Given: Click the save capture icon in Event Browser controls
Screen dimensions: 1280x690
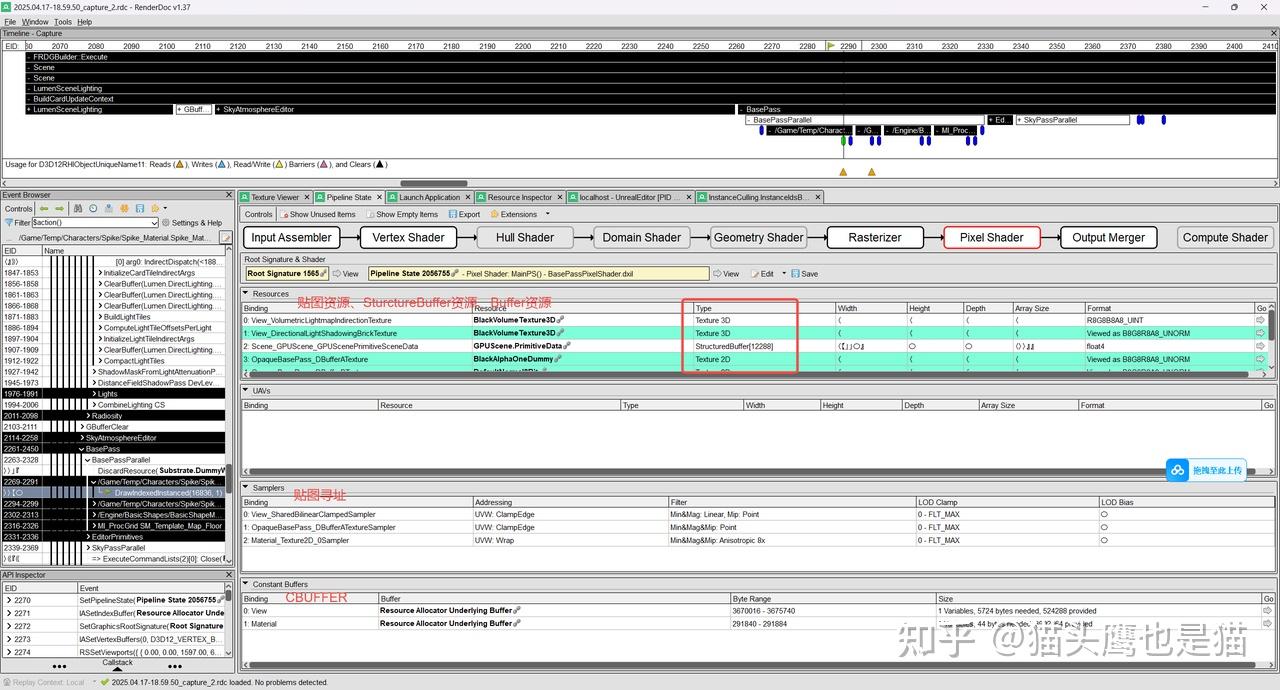Looking at the screenshot, I should [x=140, y=208].
